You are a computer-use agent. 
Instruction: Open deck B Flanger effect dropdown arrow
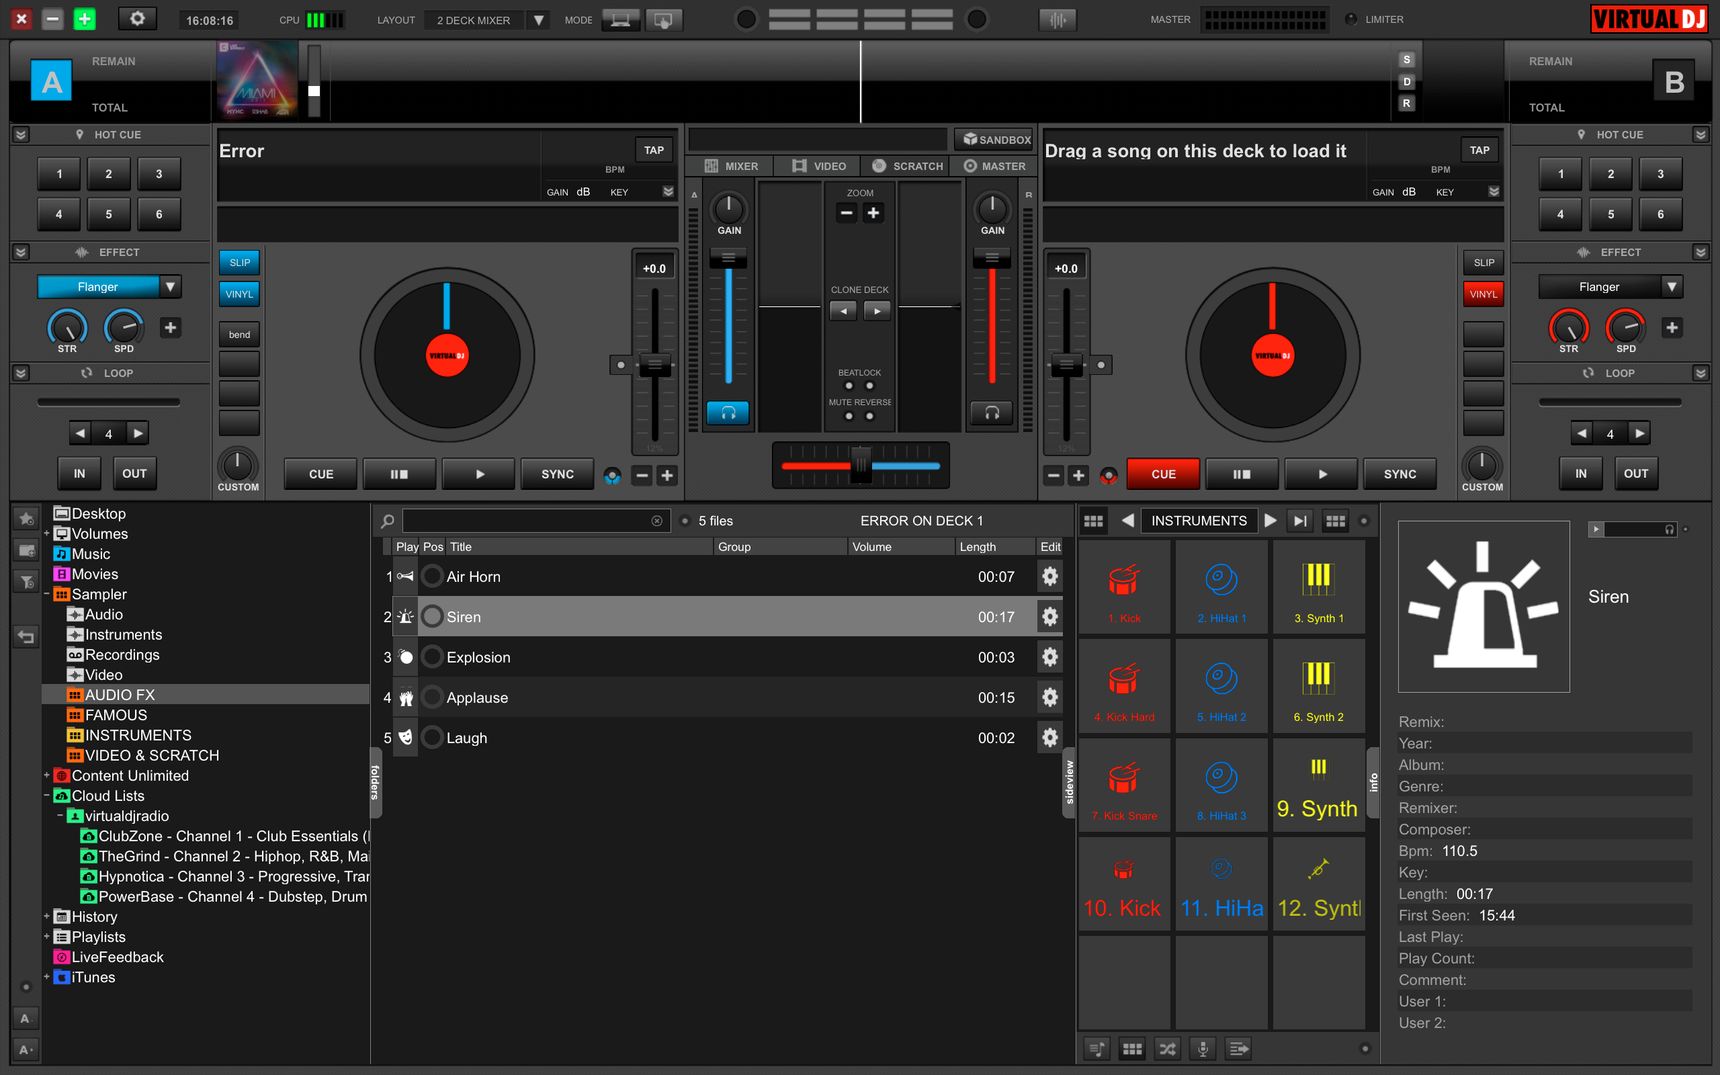[x=1671, y=287]
